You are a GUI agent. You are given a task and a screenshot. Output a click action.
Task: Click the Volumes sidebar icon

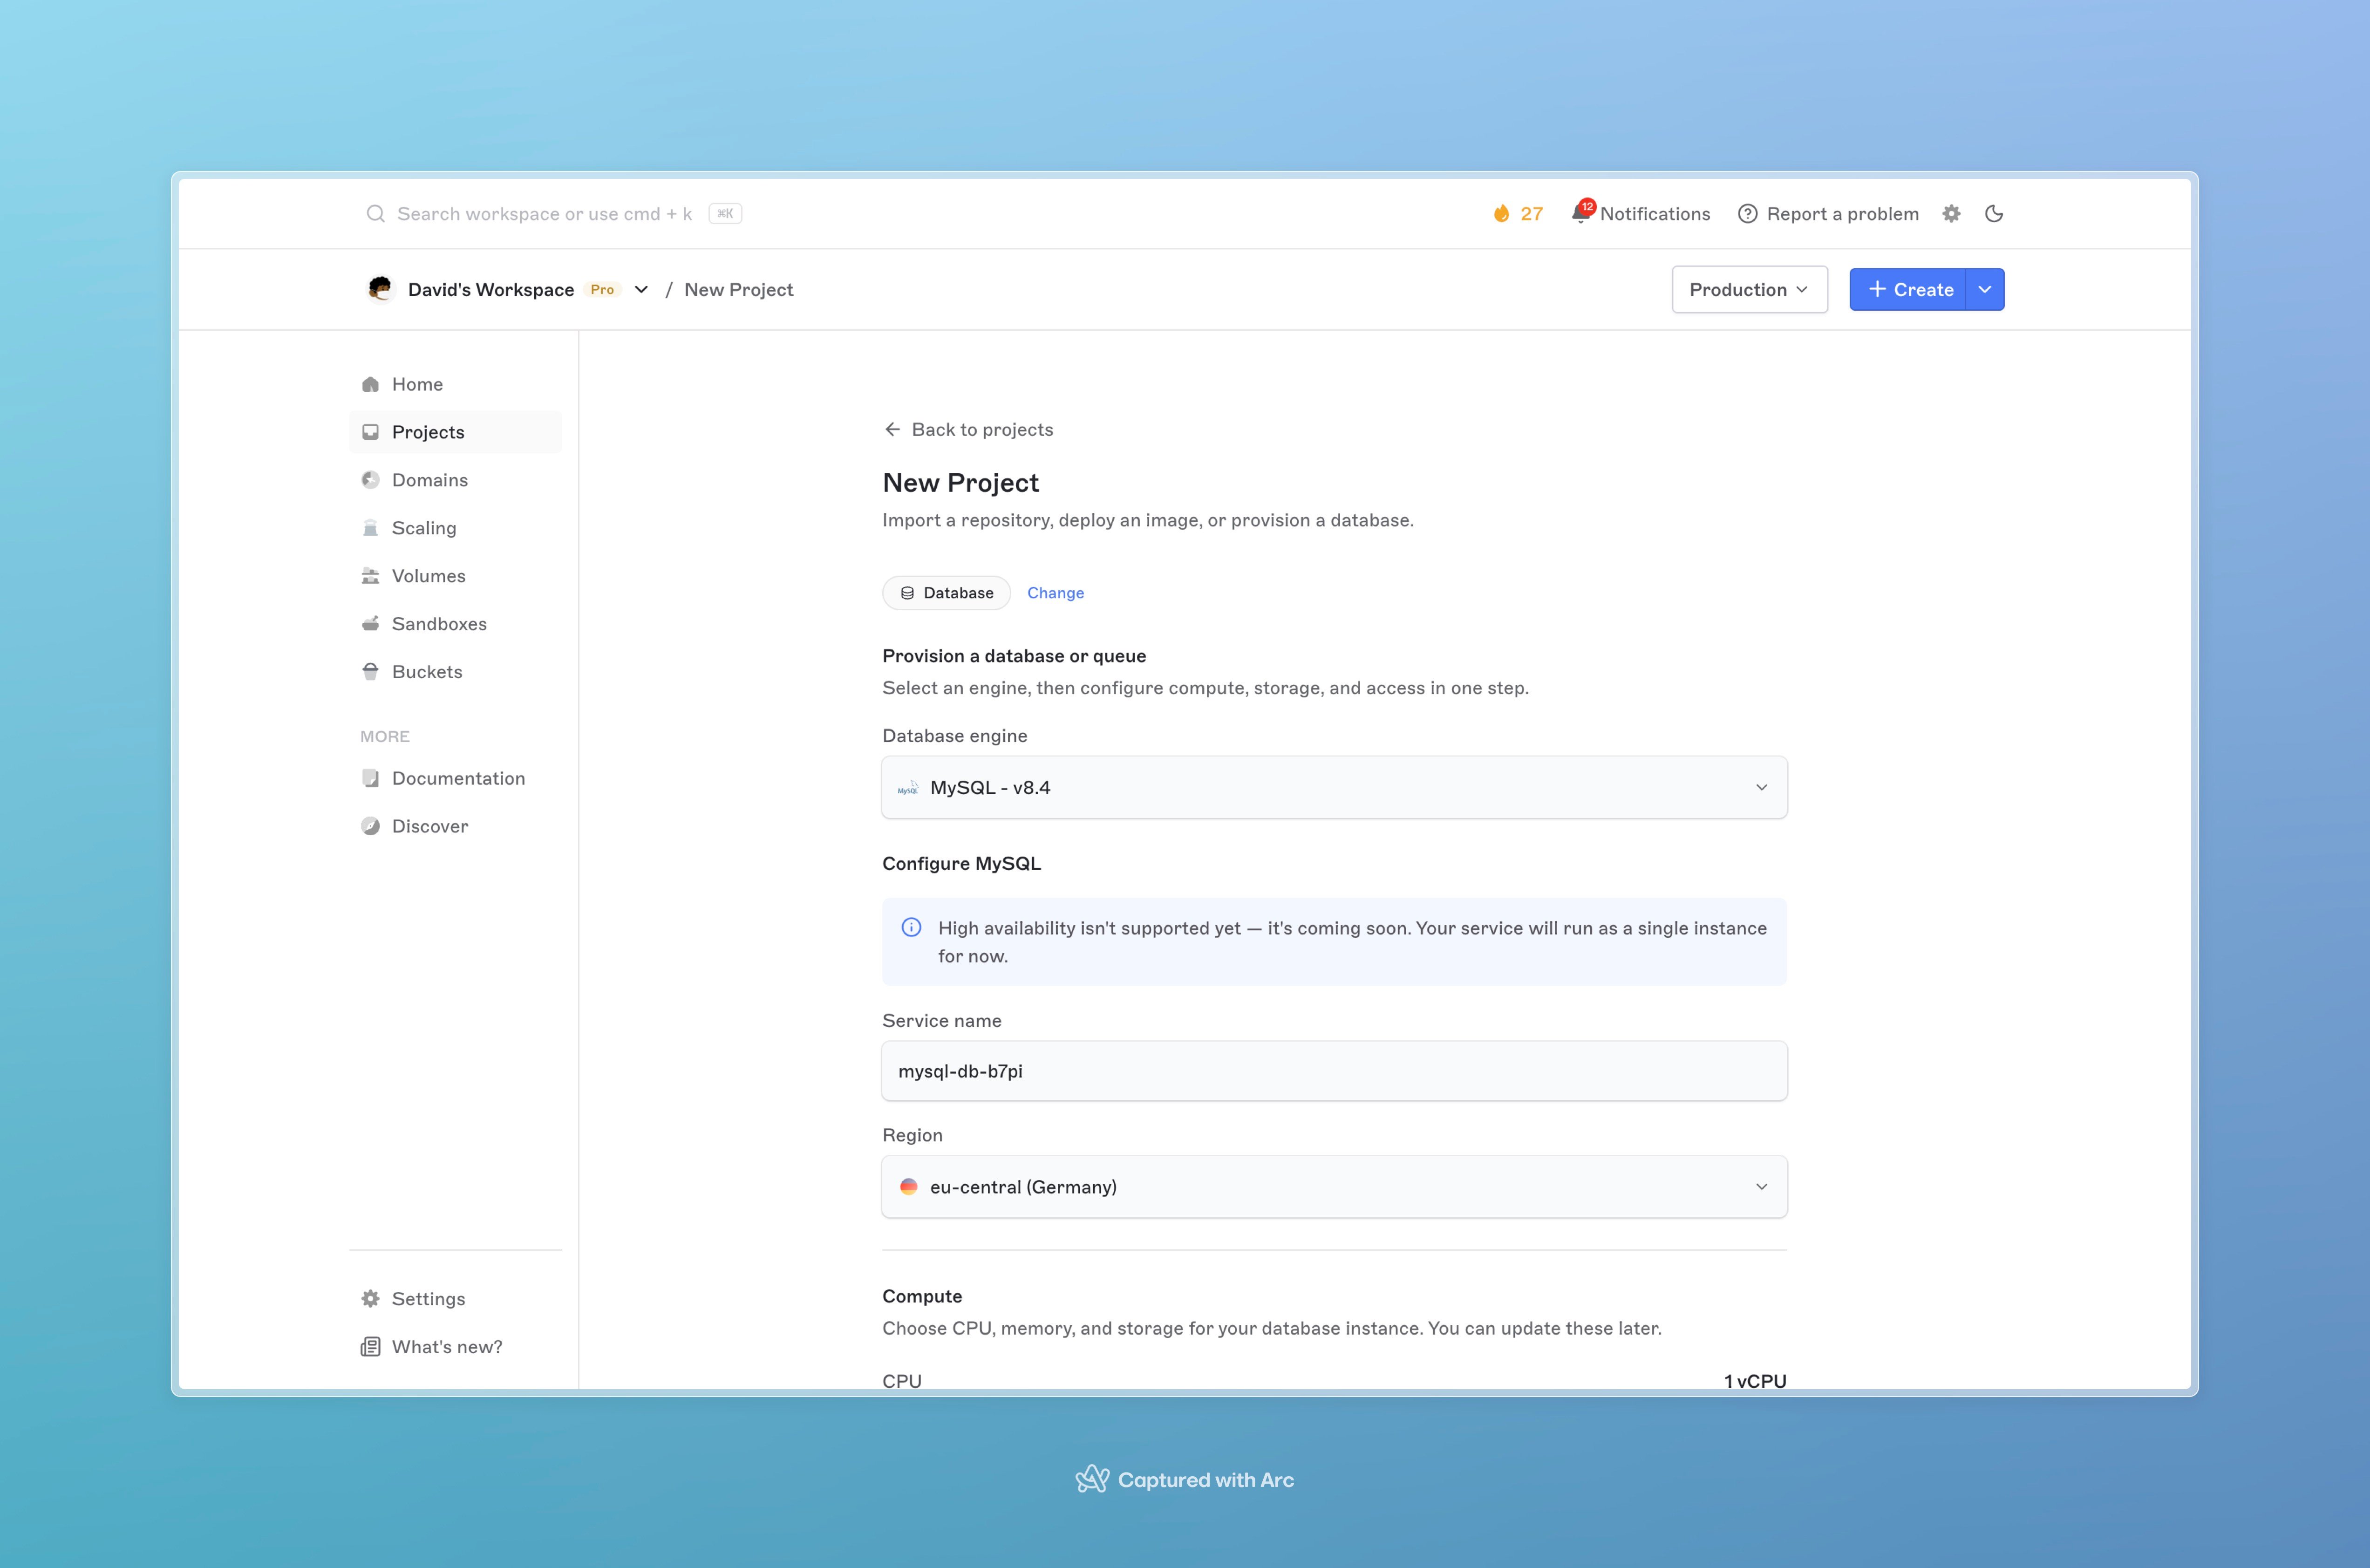point(370,576)
